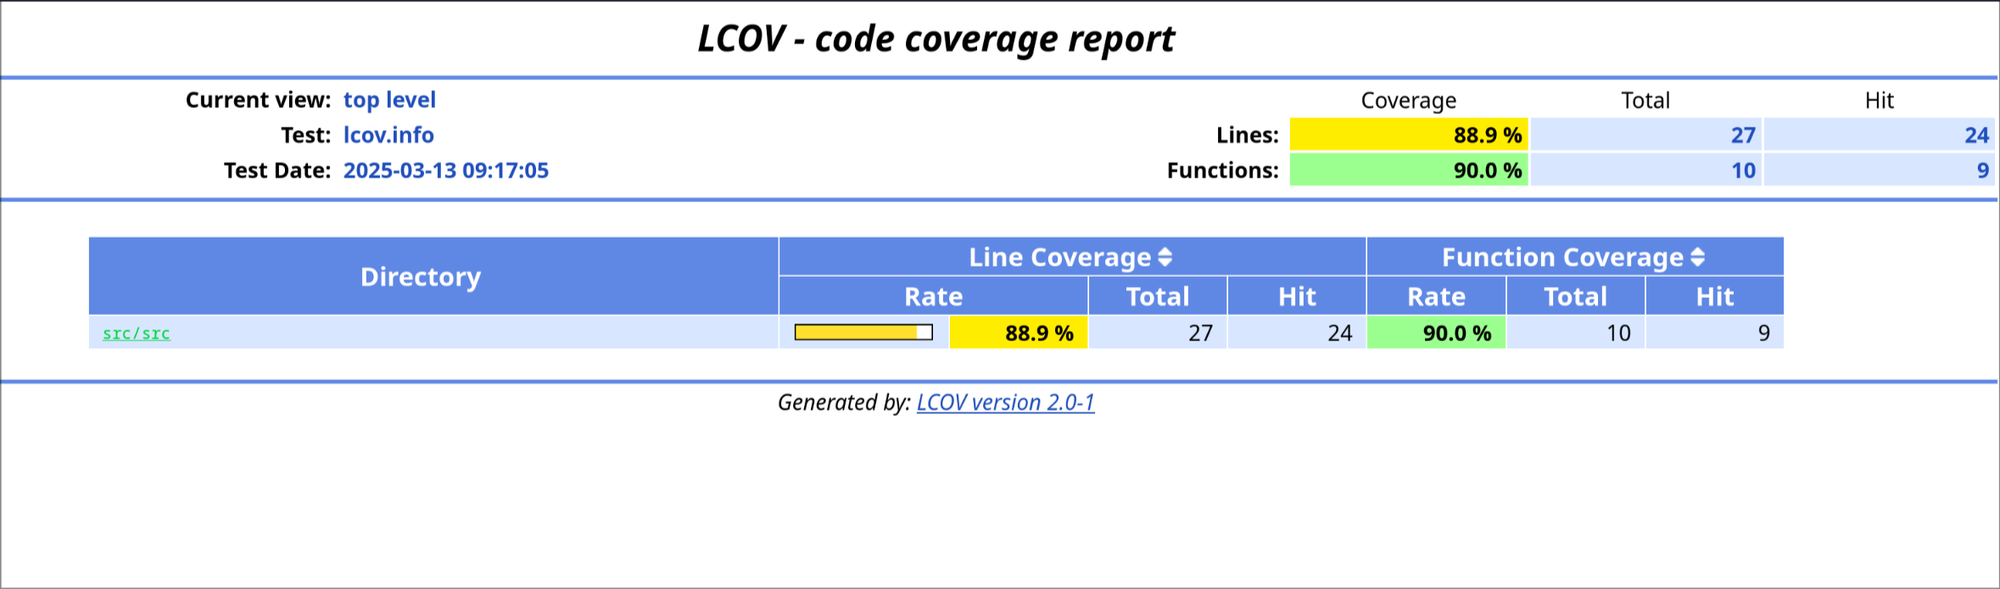Open the LCOV version 2.0-1 link
Image resolution: width=2000 pixels, height=589 pixels.
(x=1005, y=402)
